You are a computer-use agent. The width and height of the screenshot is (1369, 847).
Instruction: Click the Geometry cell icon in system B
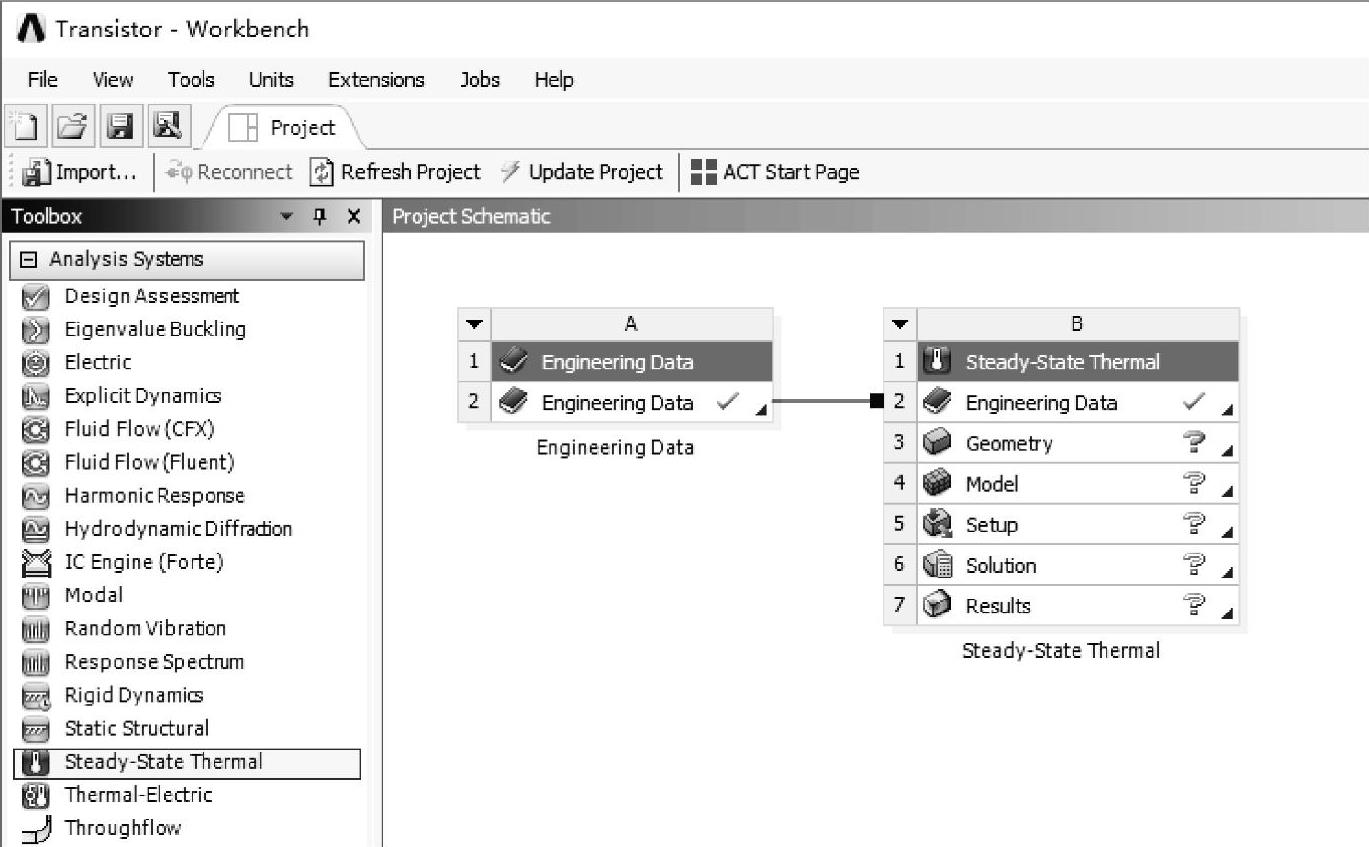point(937,443)
